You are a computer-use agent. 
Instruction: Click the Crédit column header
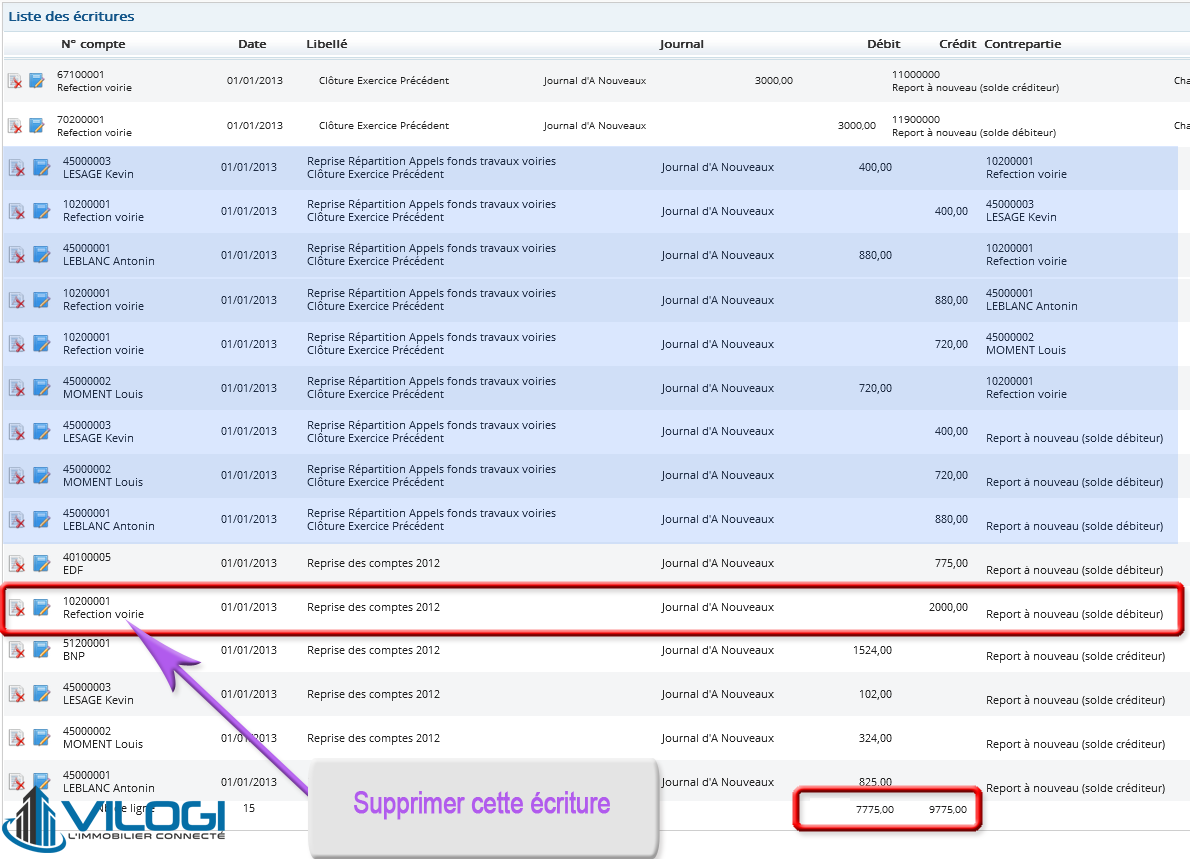(x=957, y=44)
